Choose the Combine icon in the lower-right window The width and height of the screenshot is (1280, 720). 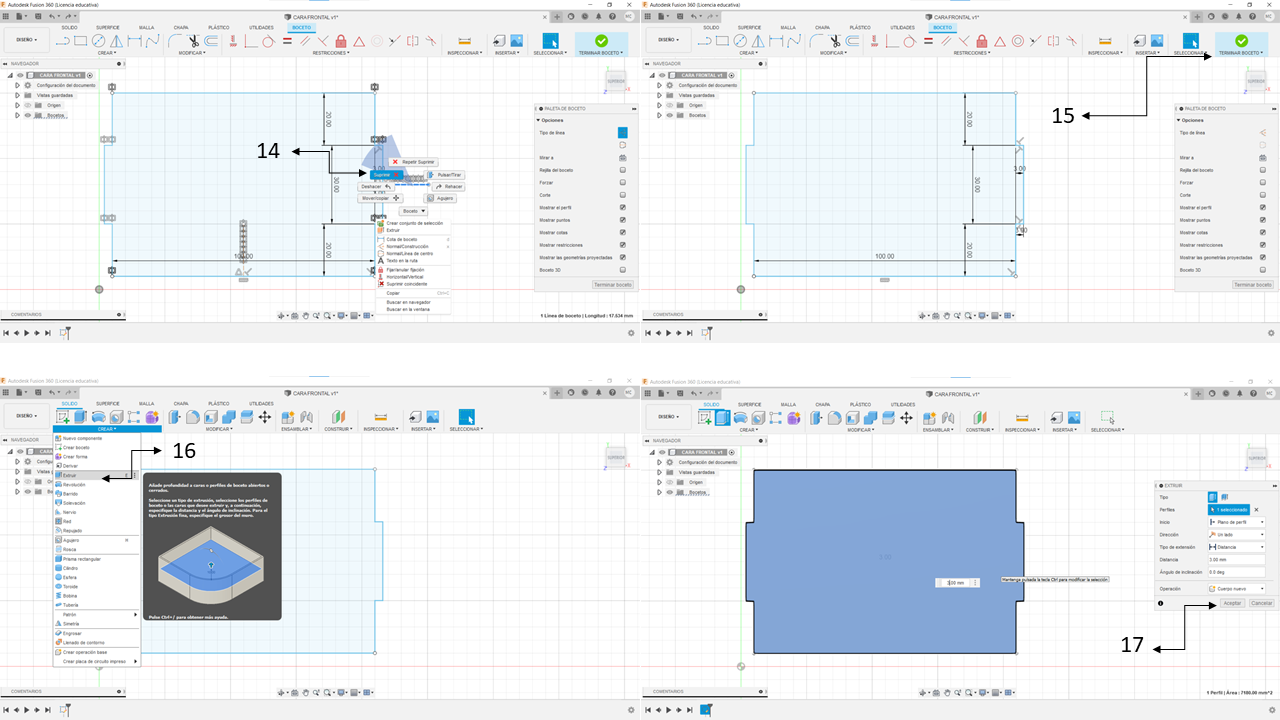click(873, 417)
